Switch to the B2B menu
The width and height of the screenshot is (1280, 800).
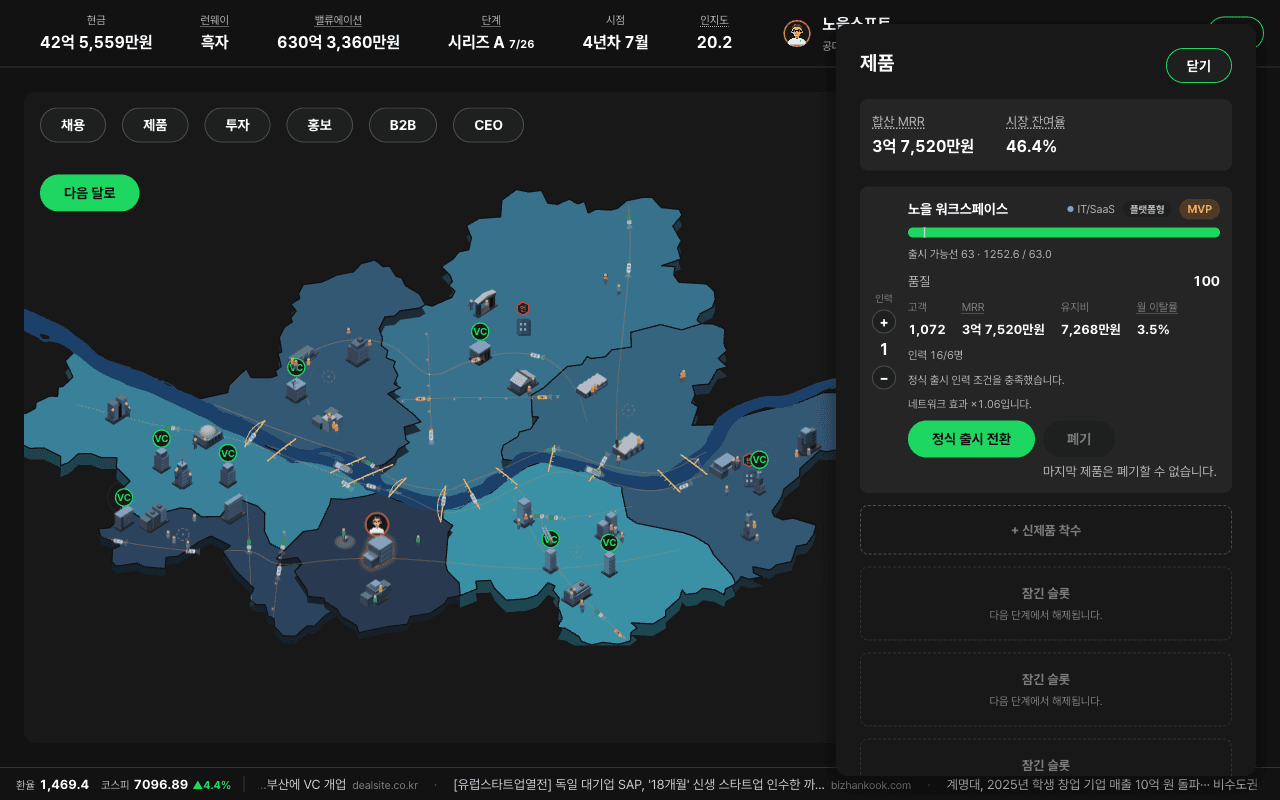point(403,125)
